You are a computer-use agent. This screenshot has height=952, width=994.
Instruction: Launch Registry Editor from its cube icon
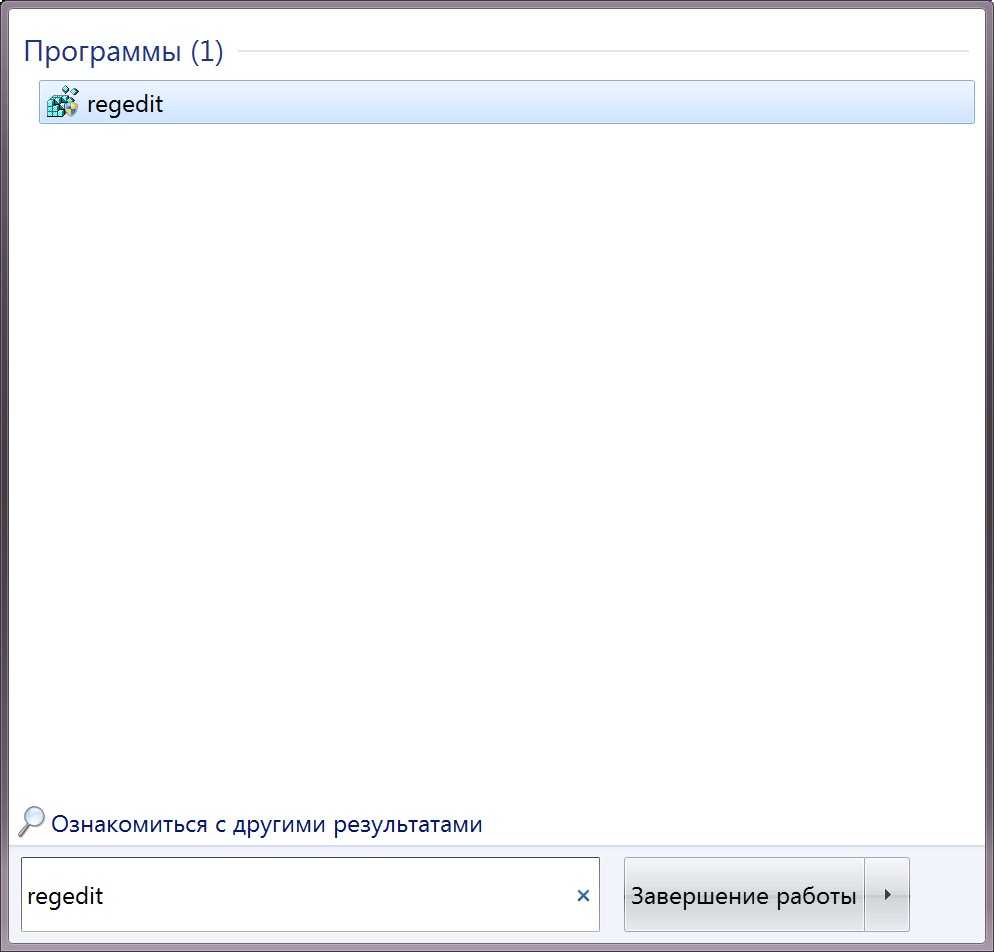(62, 103)
